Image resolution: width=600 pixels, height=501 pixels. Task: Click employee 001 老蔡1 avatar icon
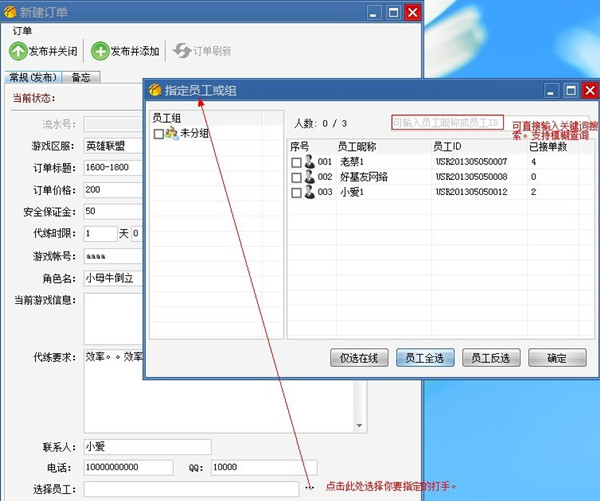pos(310,162)
